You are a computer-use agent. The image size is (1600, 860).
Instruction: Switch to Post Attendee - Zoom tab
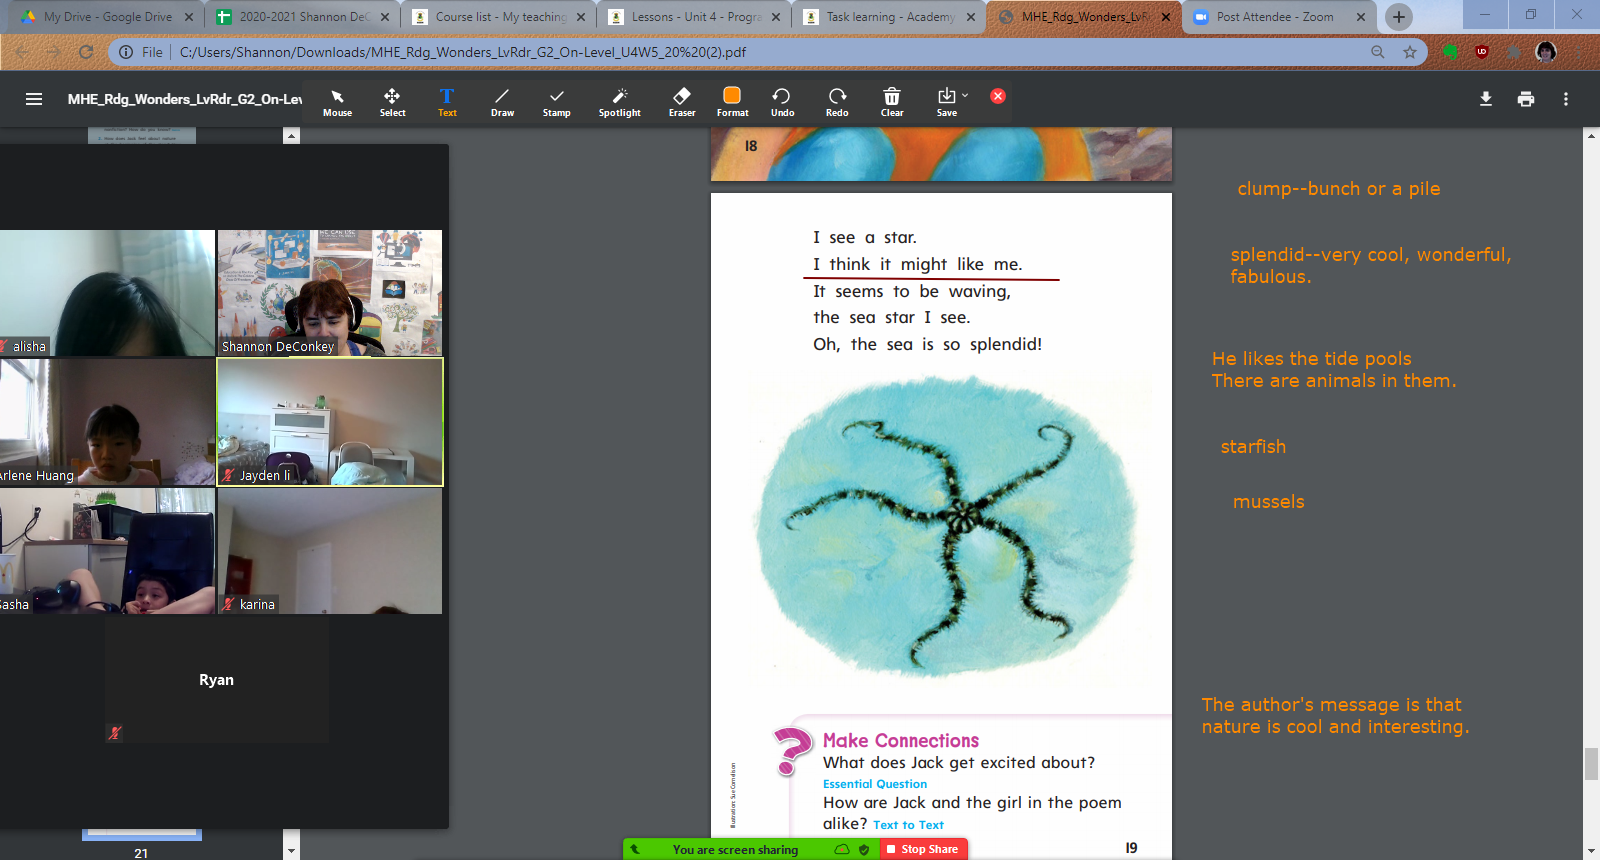[x=1279, y=17]
